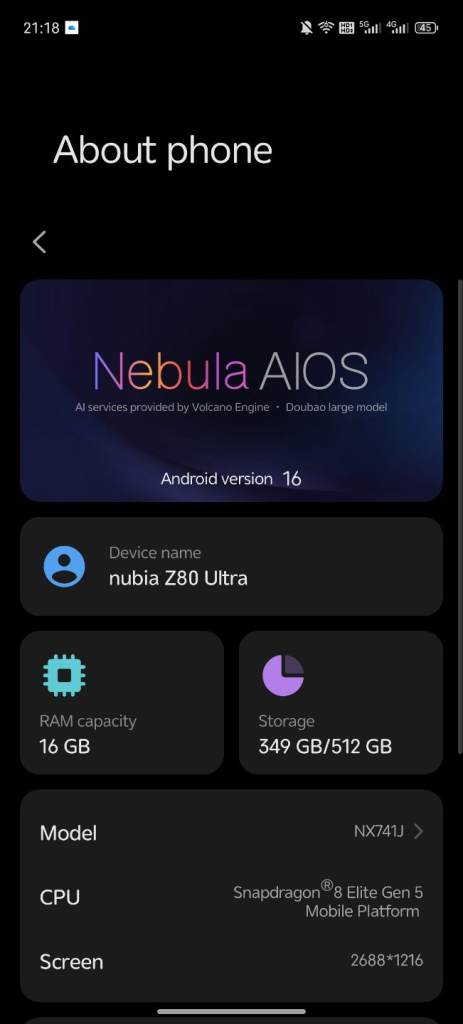The image size is (463, 1024).
Task: Tap the 4G signal strength icon
Action: pos(397,27)
